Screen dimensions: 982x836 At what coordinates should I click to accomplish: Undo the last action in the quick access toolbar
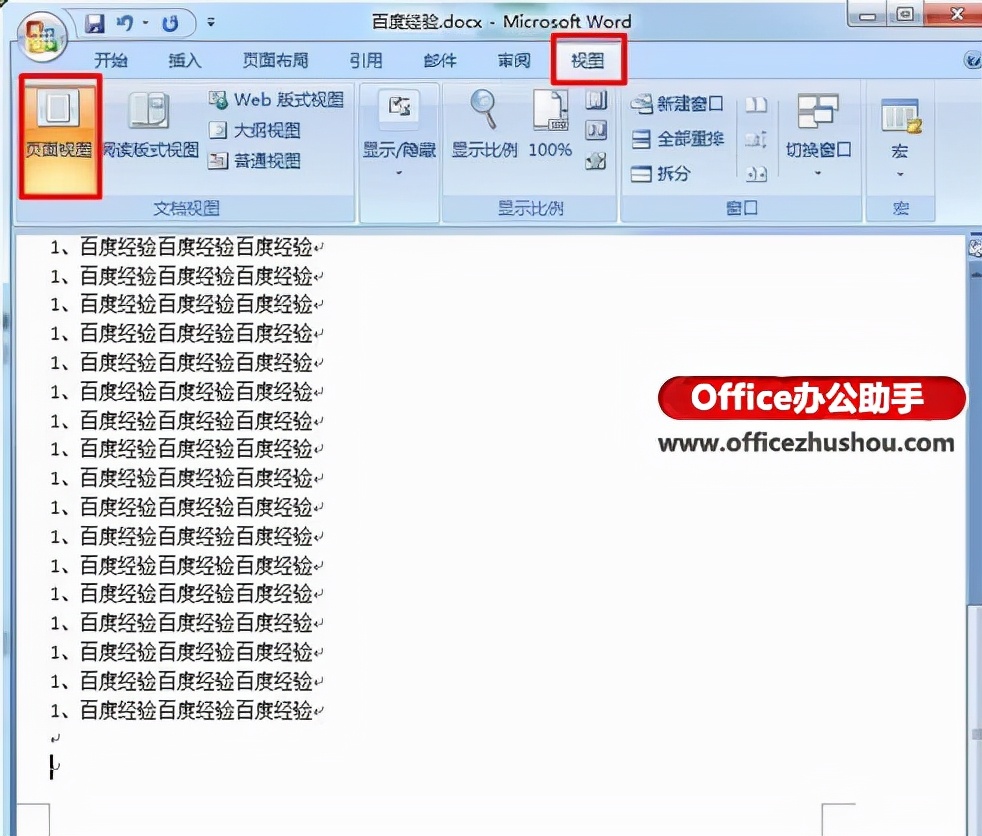point(124,24)
